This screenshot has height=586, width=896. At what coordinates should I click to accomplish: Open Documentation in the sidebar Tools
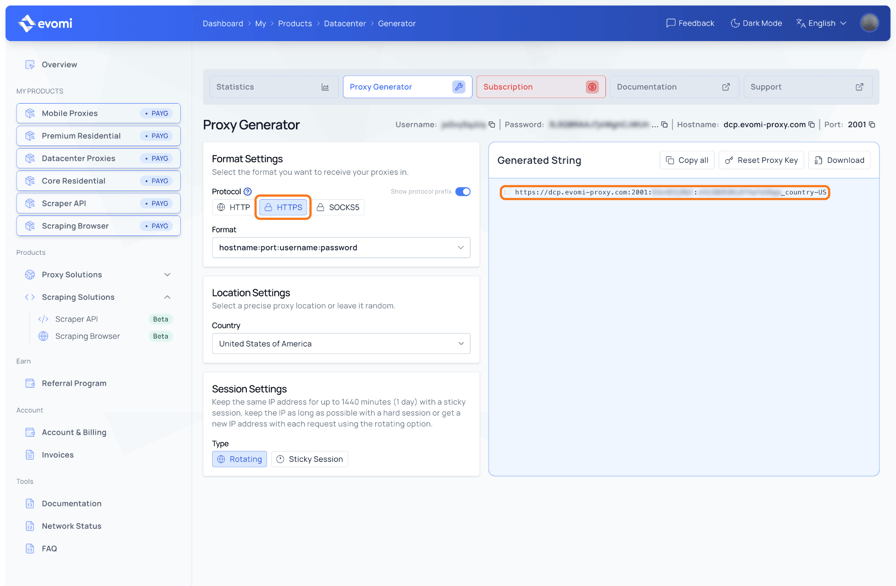(71, 504)
